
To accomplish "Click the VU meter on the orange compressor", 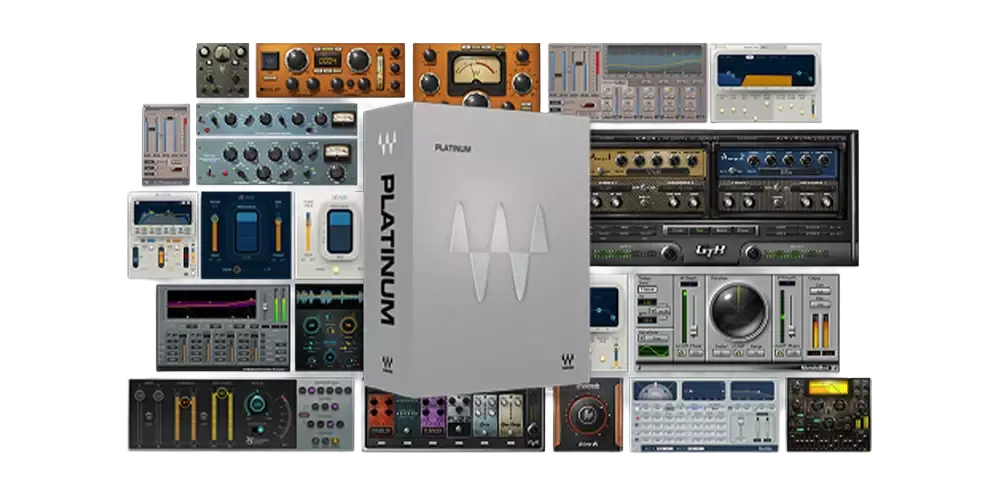I will (476, 71).
